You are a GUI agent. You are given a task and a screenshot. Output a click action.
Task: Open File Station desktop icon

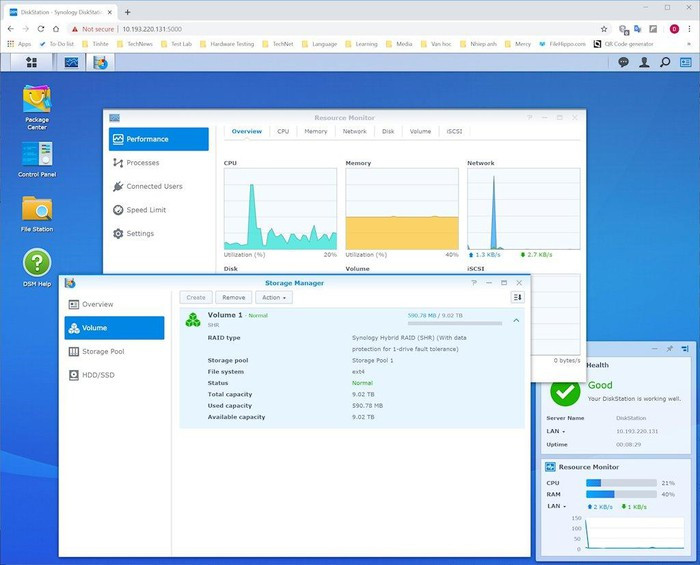pos(37,211)
